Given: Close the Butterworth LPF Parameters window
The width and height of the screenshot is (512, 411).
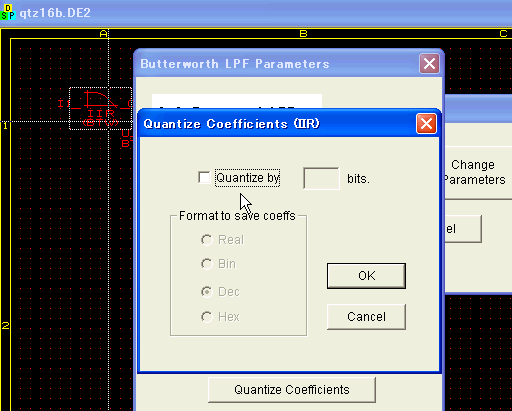Looking at the screenshot, I should coord(429,63).
